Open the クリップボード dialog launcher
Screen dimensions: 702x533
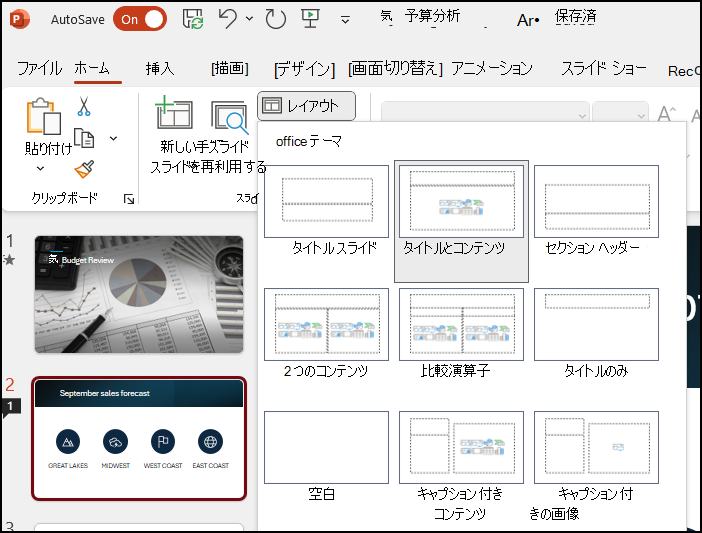tap(129, 199)
